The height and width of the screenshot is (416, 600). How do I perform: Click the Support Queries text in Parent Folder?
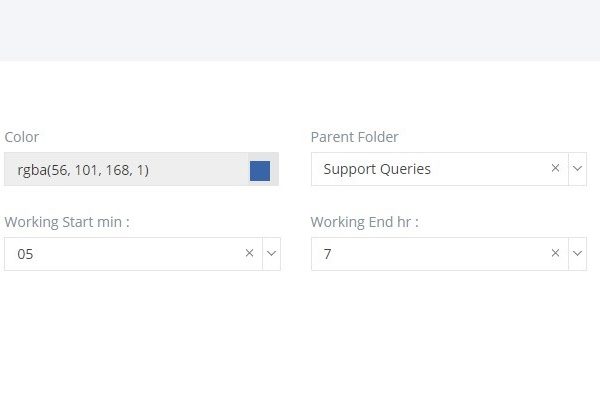(x=377, y=169)
